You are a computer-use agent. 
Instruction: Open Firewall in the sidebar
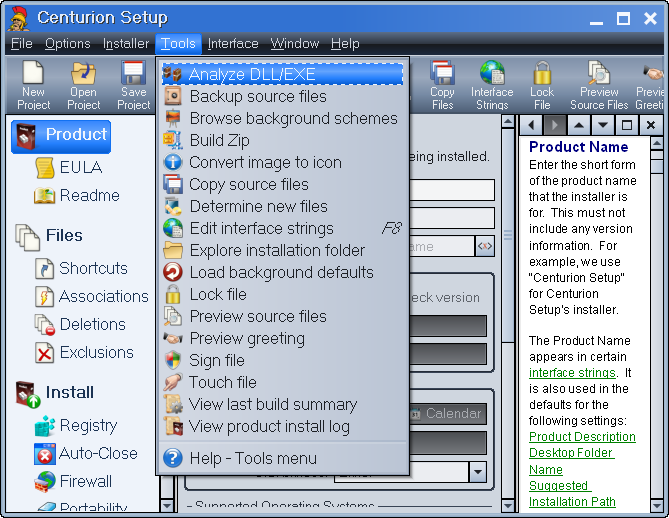[73, 482]
